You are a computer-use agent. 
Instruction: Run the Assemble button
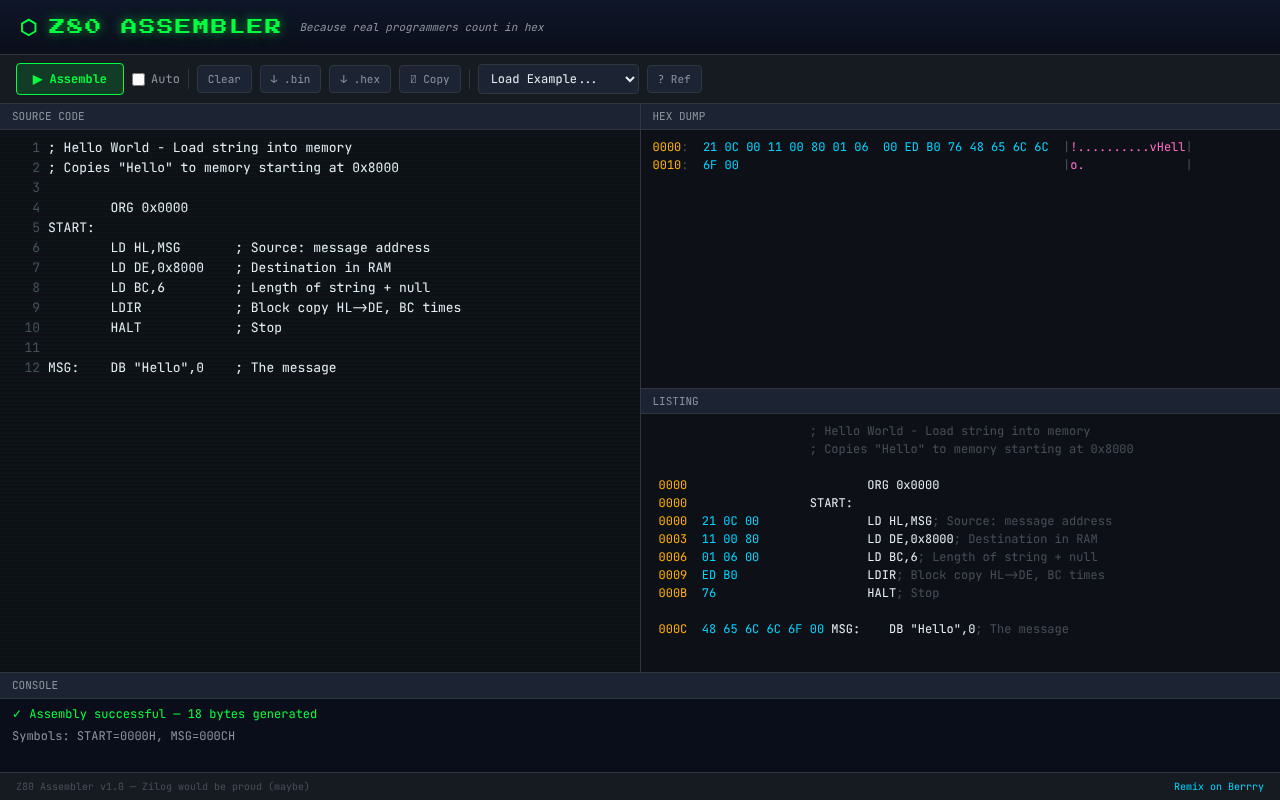coord(70,79)
